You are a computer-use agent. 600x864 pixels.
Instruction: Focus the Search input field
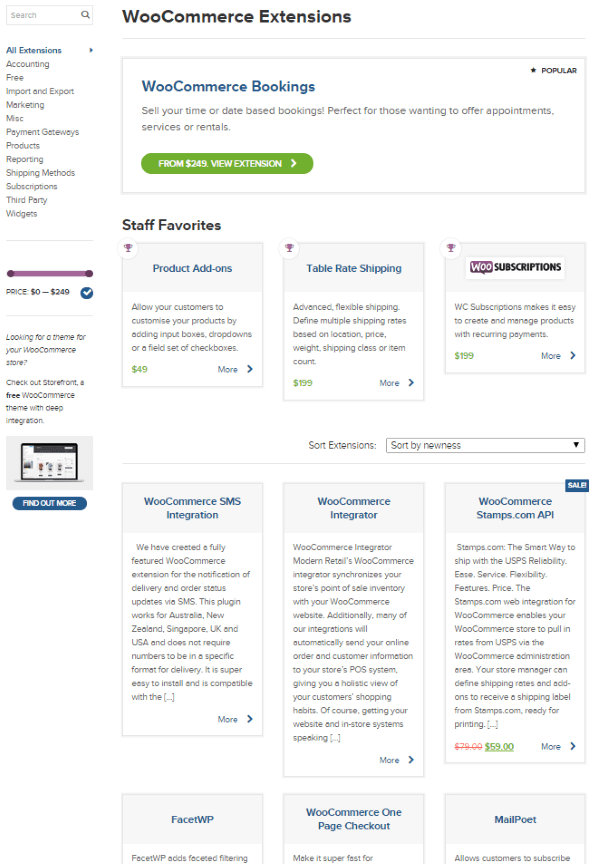pos(44,15)
